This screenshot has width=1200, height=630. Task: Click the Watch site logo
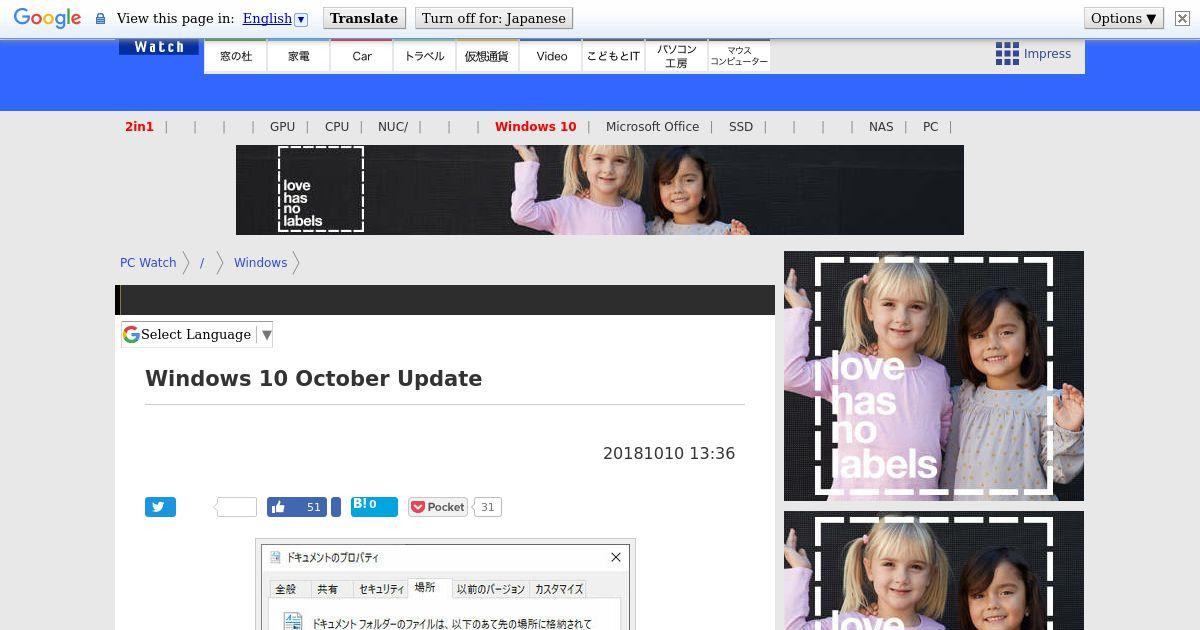pyautogui.click(x=159, y=47)
